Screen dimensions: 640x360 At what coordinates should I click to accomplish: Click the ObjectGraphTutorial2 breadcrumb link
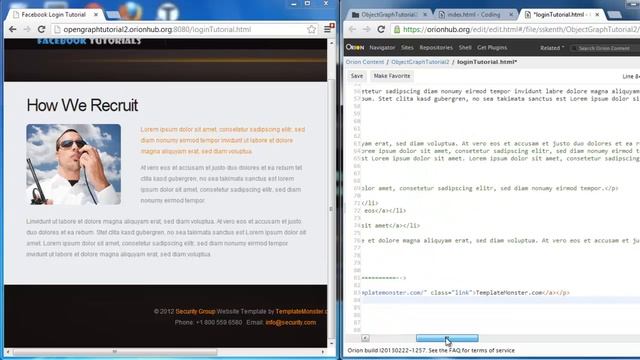tap(420, 62)
